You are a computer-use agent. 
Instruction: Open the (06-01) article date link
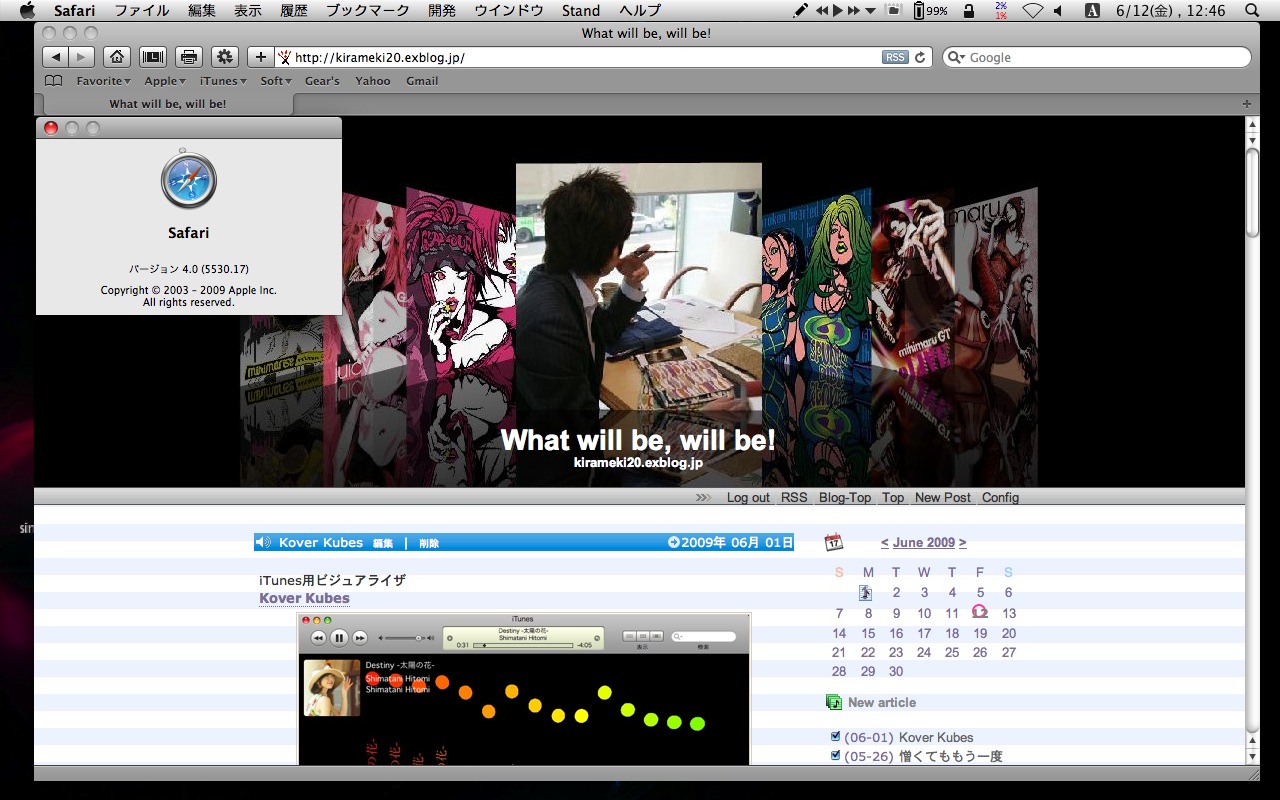point(869,737)
